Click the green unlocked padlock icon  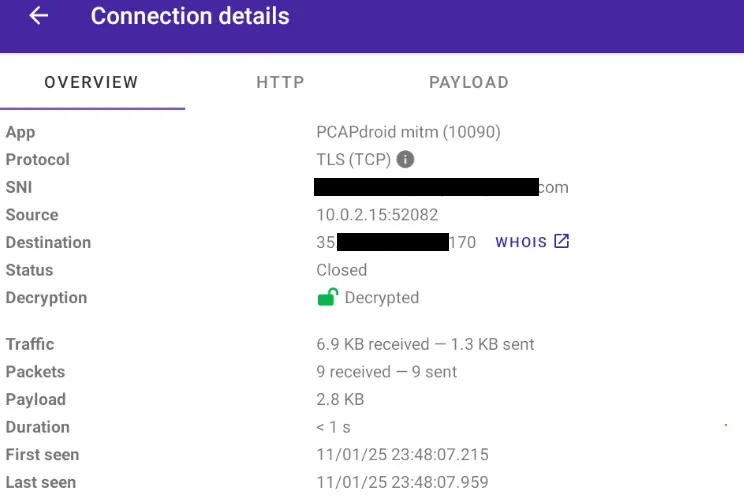click(327, 297)
